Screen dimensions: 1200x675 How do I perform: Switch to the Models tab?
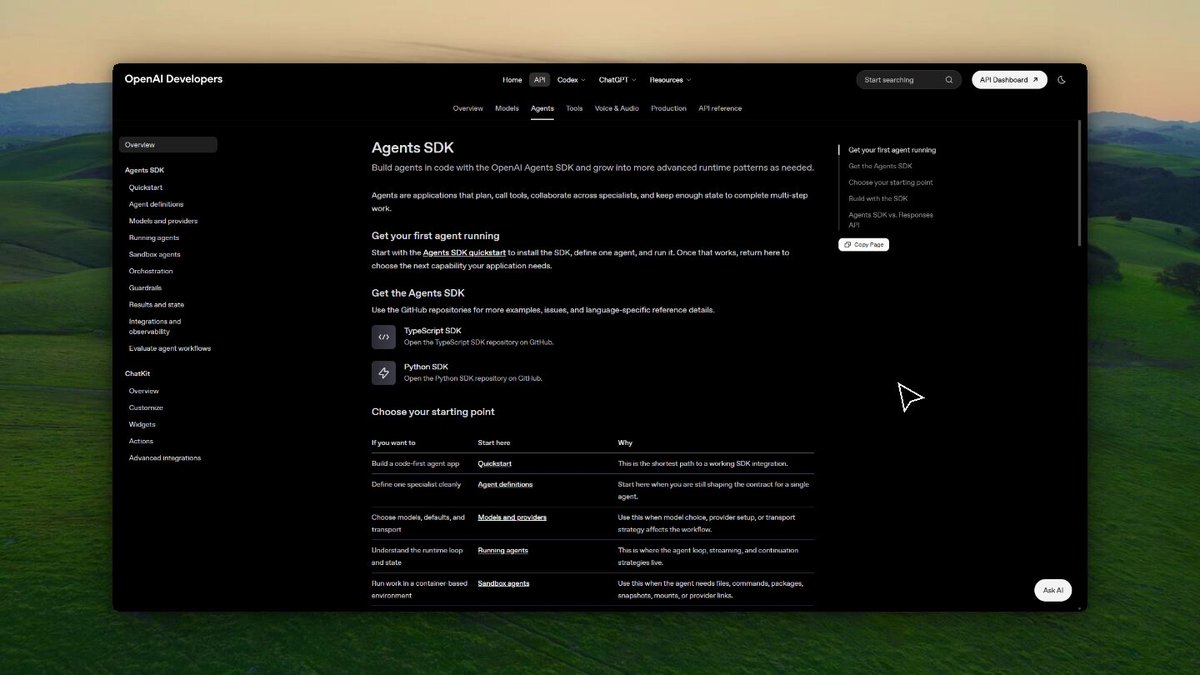(507, 108)
